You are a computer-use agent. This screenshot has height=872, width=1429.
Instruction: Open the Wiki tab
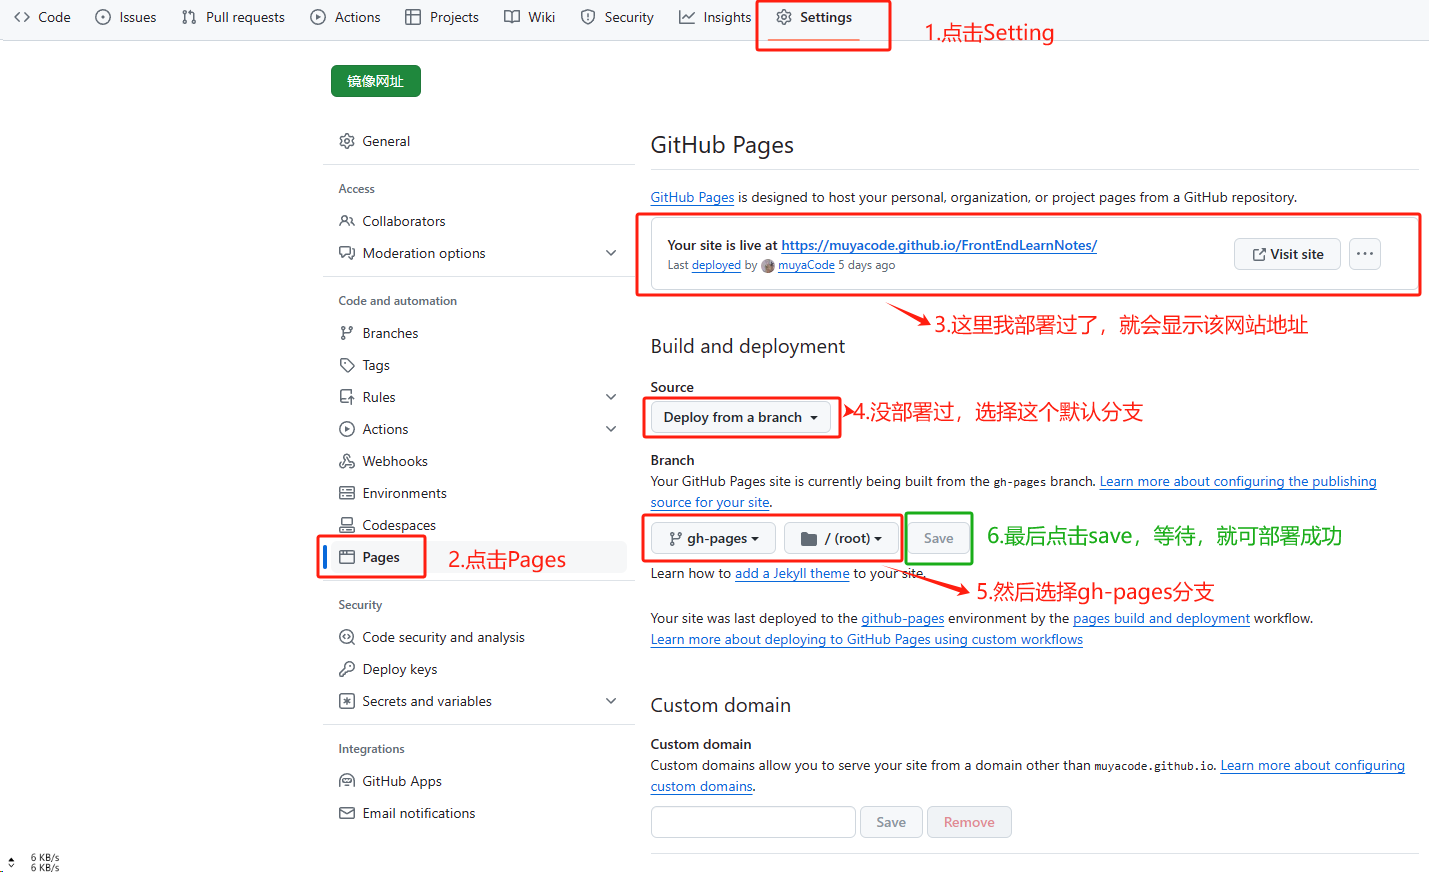(529, 17)
